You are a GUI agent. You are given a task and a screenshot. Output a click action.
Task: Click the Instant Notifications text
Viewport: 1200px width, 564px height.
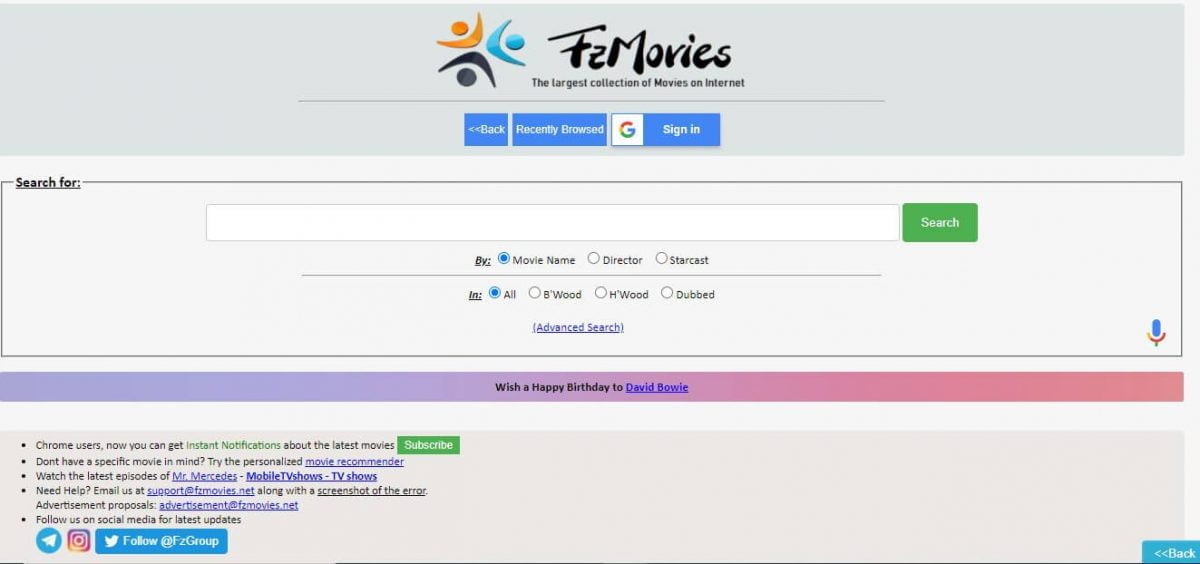[x=233, y=445]
